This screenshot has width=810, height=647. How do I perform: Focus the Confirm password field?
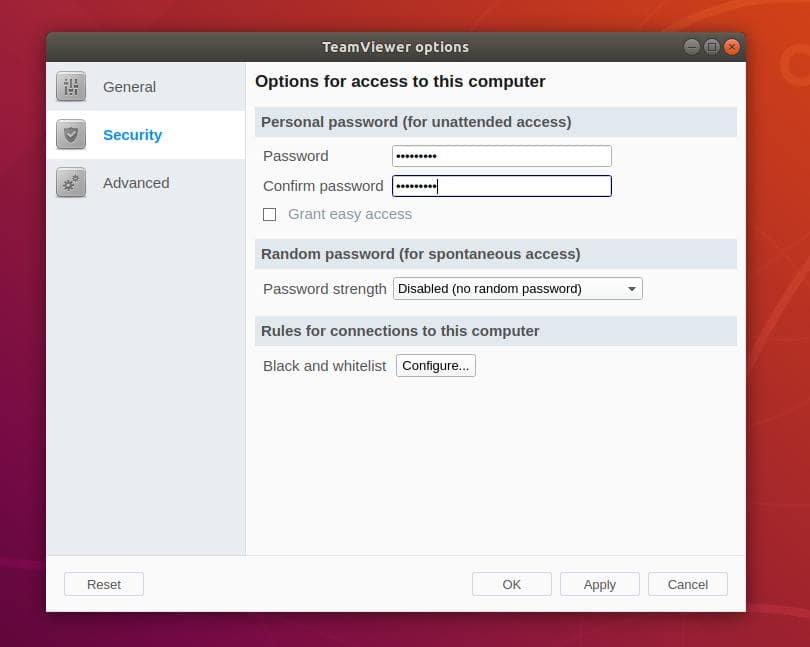[x=502, y=186]
